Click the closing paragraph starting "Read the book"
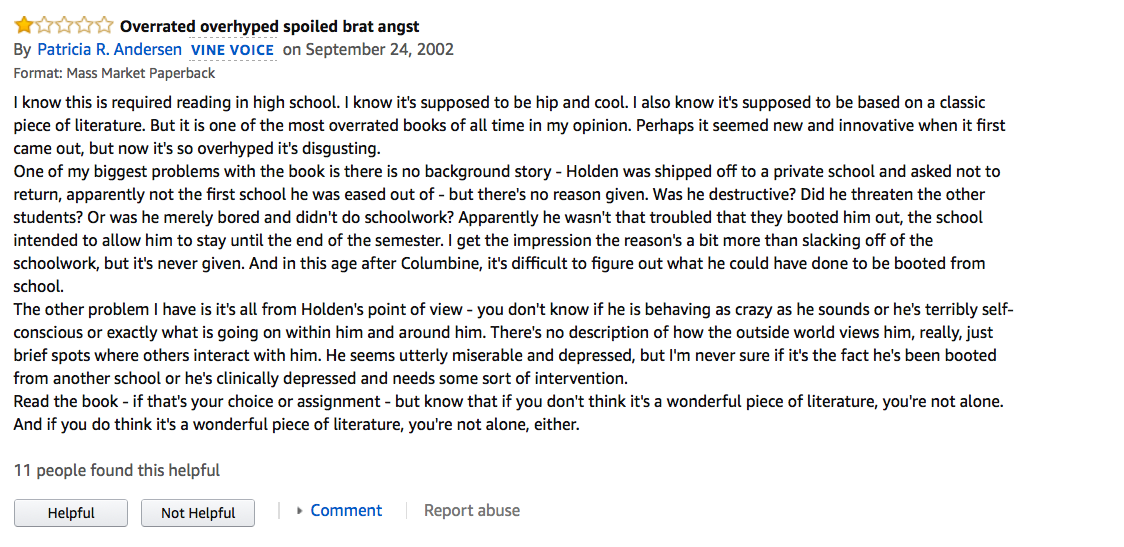The height and width of the screenshot is (547, 1124). 500,412
